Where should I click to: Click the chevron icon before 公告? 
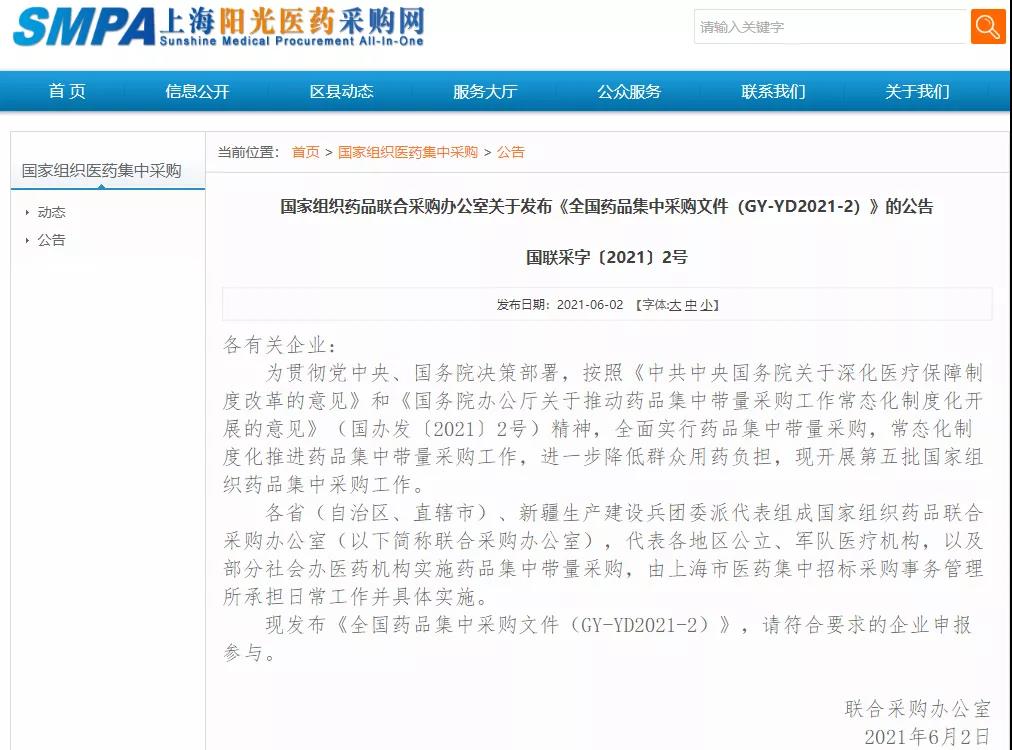click(x=27, y=240)
